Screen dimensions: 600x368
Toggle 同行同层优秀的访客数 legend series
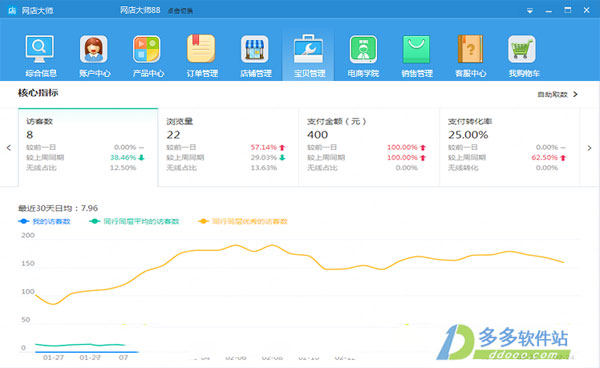click(243, 221)
